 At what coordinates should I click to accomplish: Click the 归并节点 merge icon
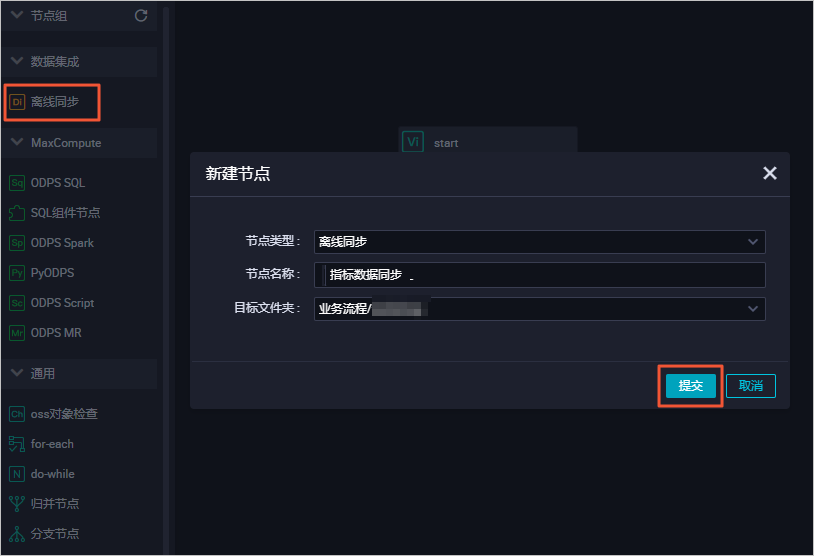[x=17, y=504]
